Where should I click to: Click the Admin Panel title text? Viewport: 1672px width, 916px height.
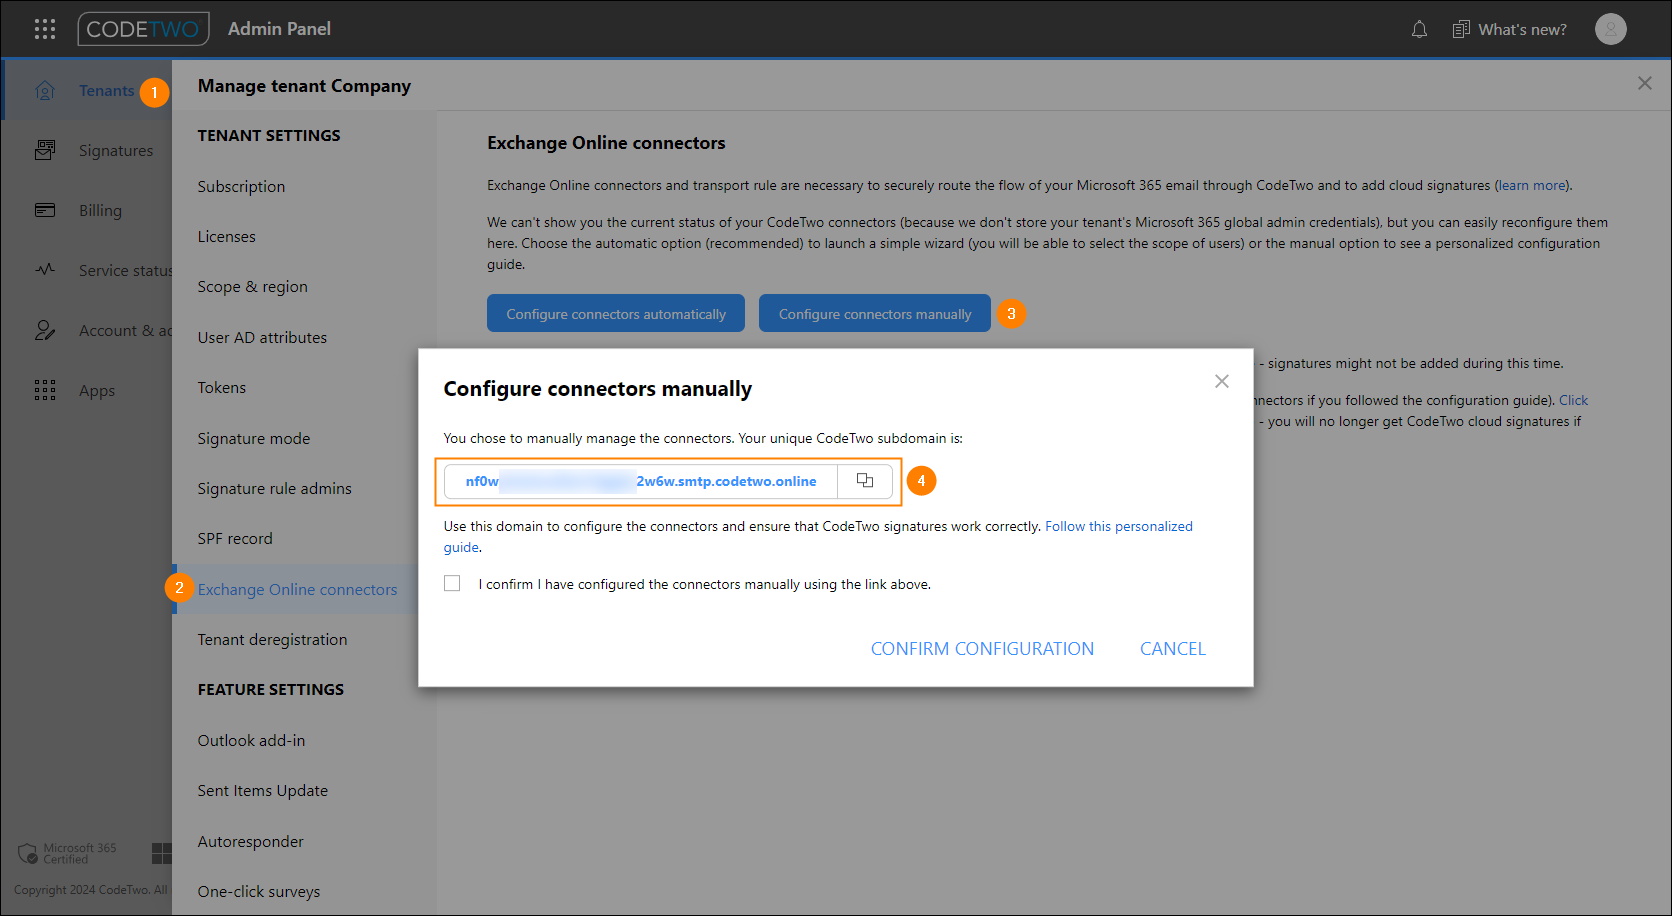(279, 29)
